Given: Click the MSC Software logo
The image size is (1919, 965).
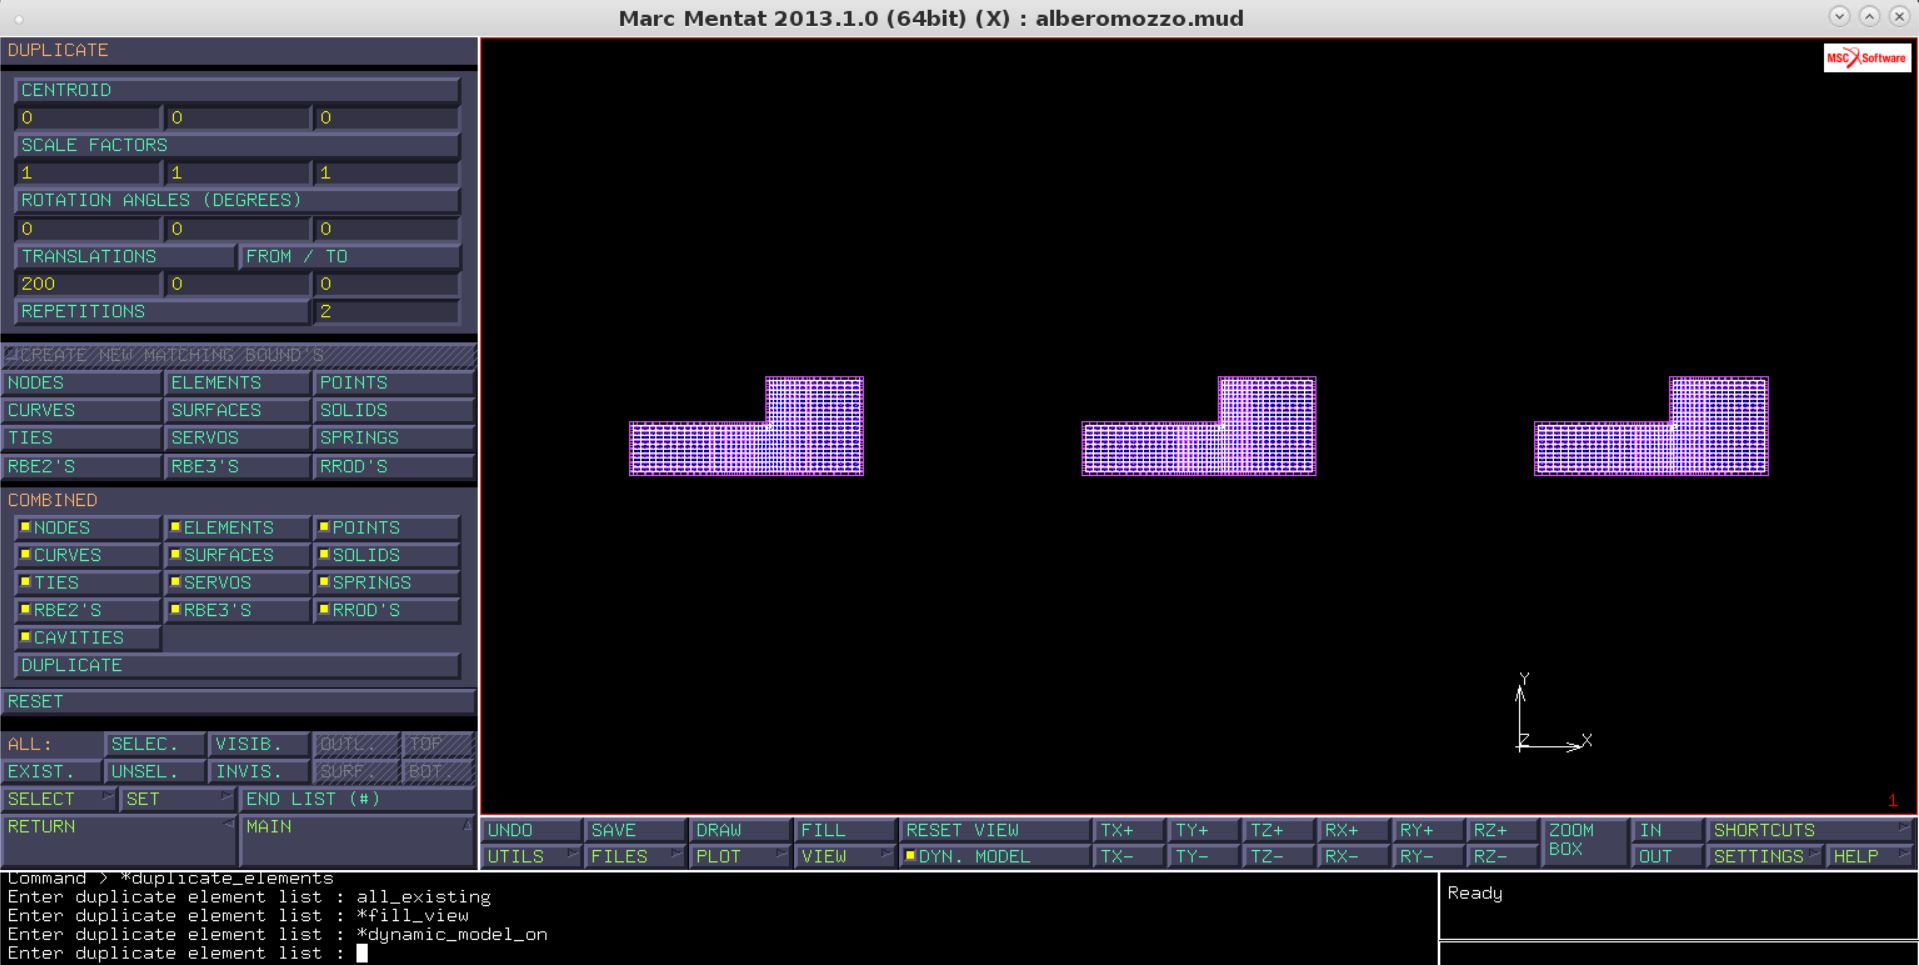Looking at the screenshot, I should click(1866, 58).
